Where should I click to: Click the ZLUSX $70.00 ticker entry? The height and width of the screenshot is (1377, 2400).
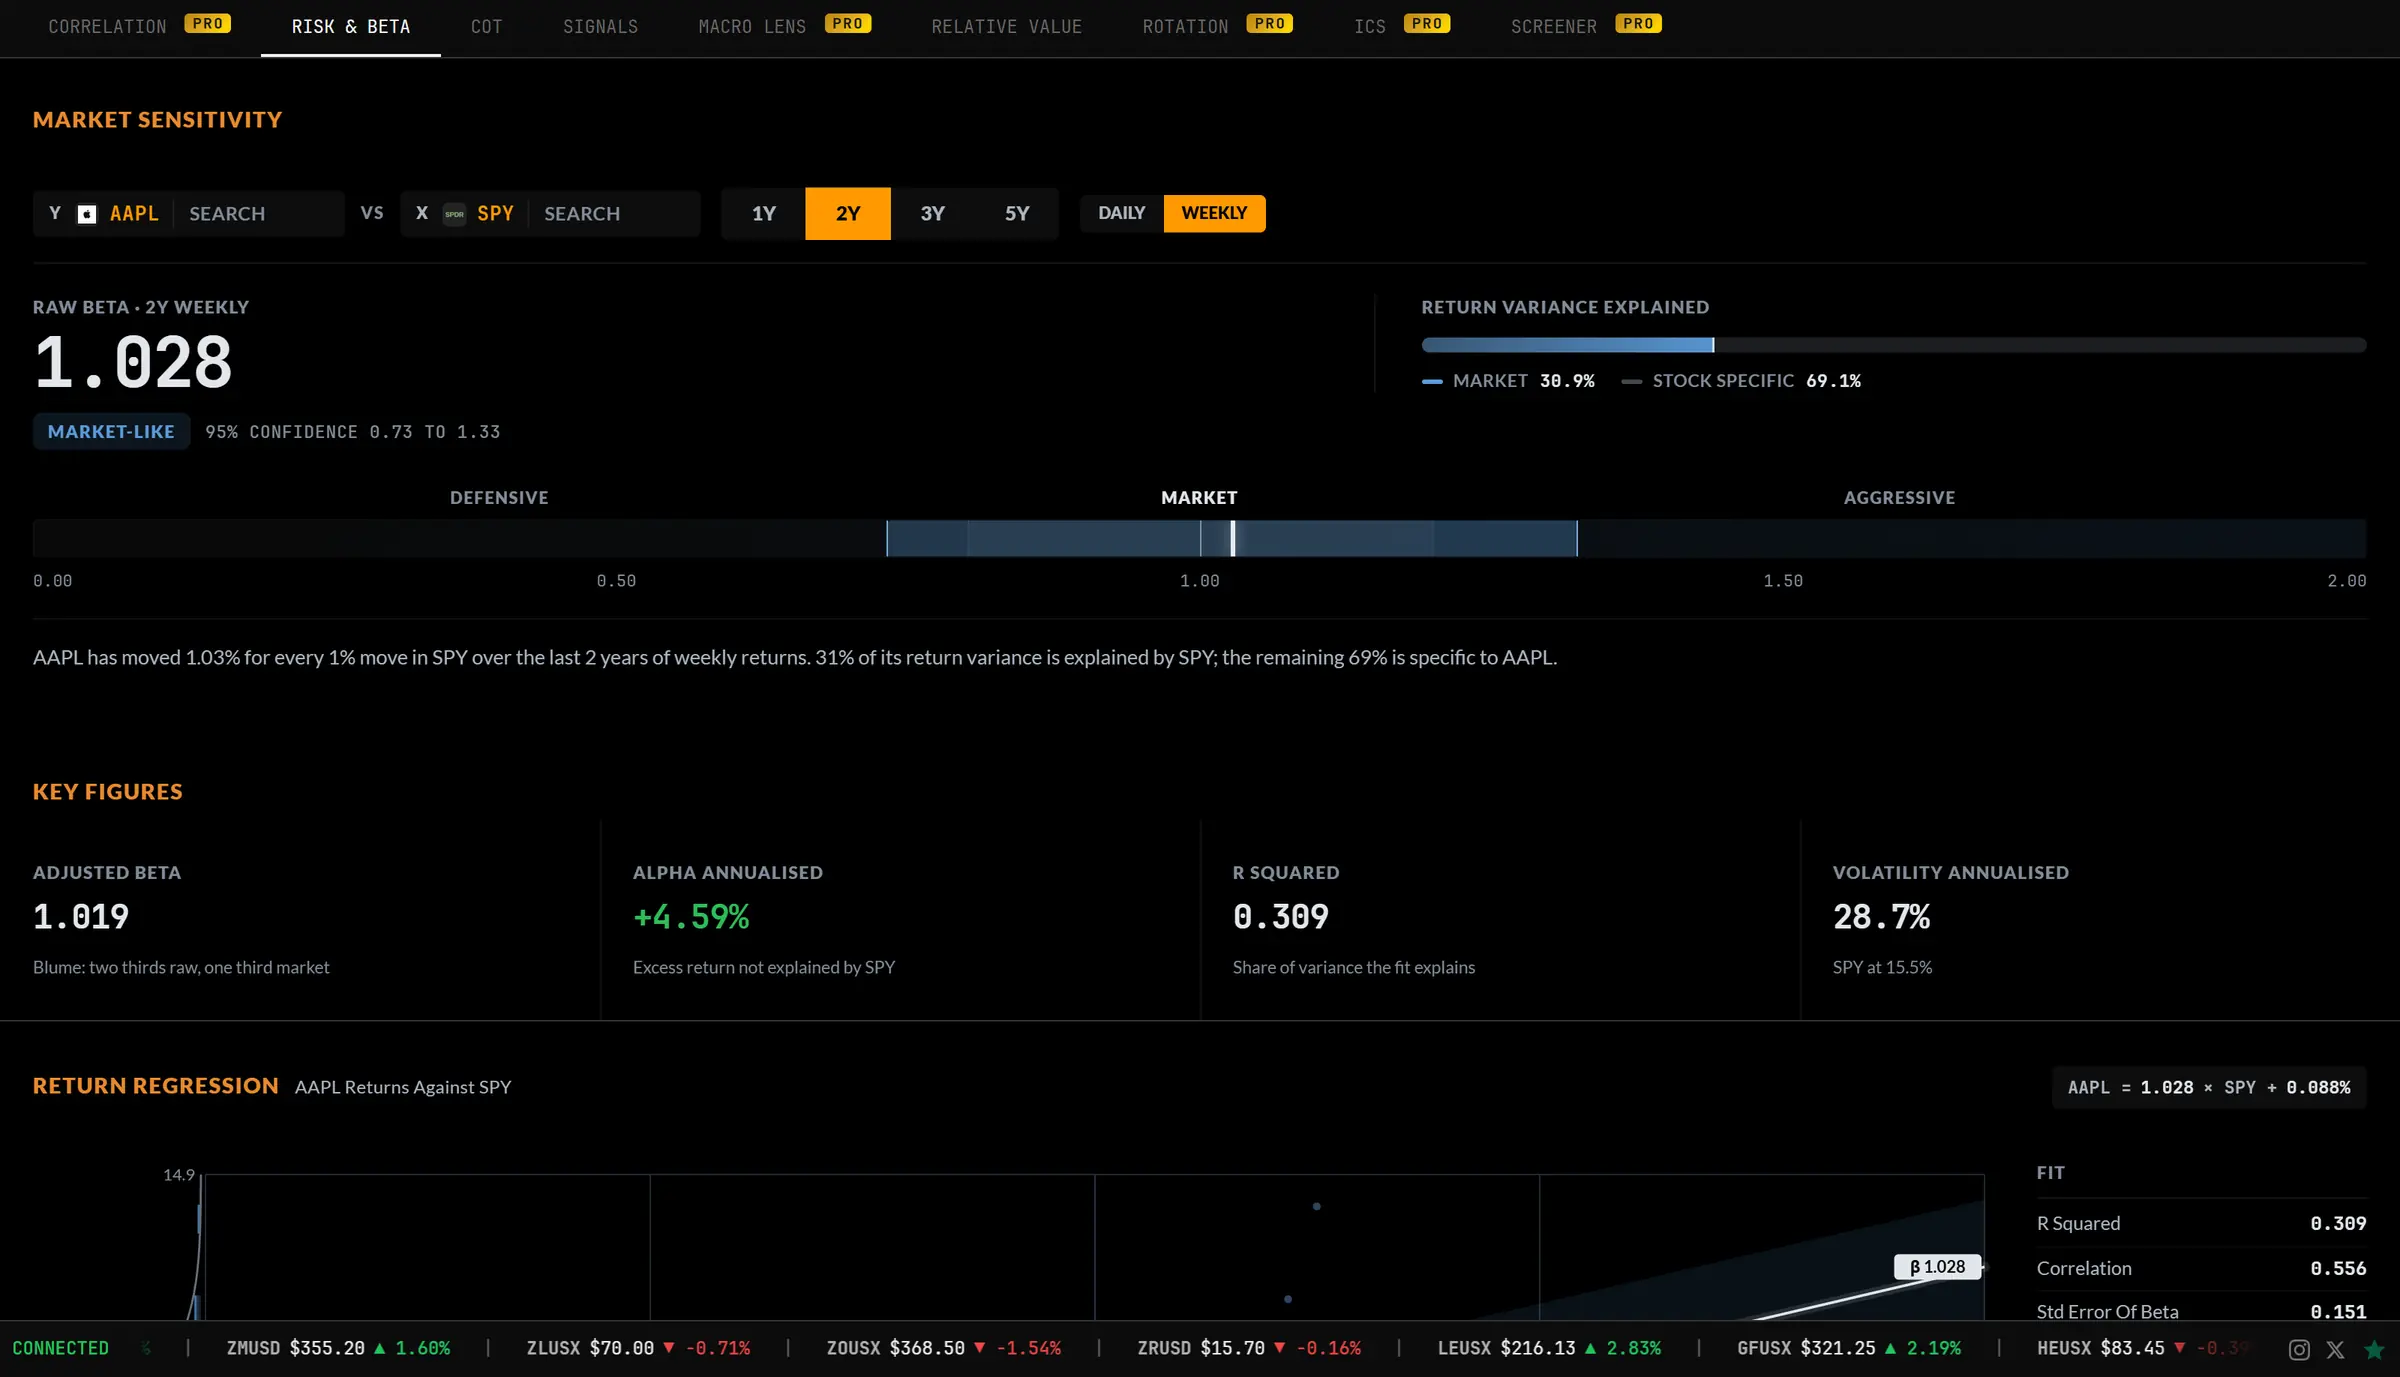point(638,1349)
